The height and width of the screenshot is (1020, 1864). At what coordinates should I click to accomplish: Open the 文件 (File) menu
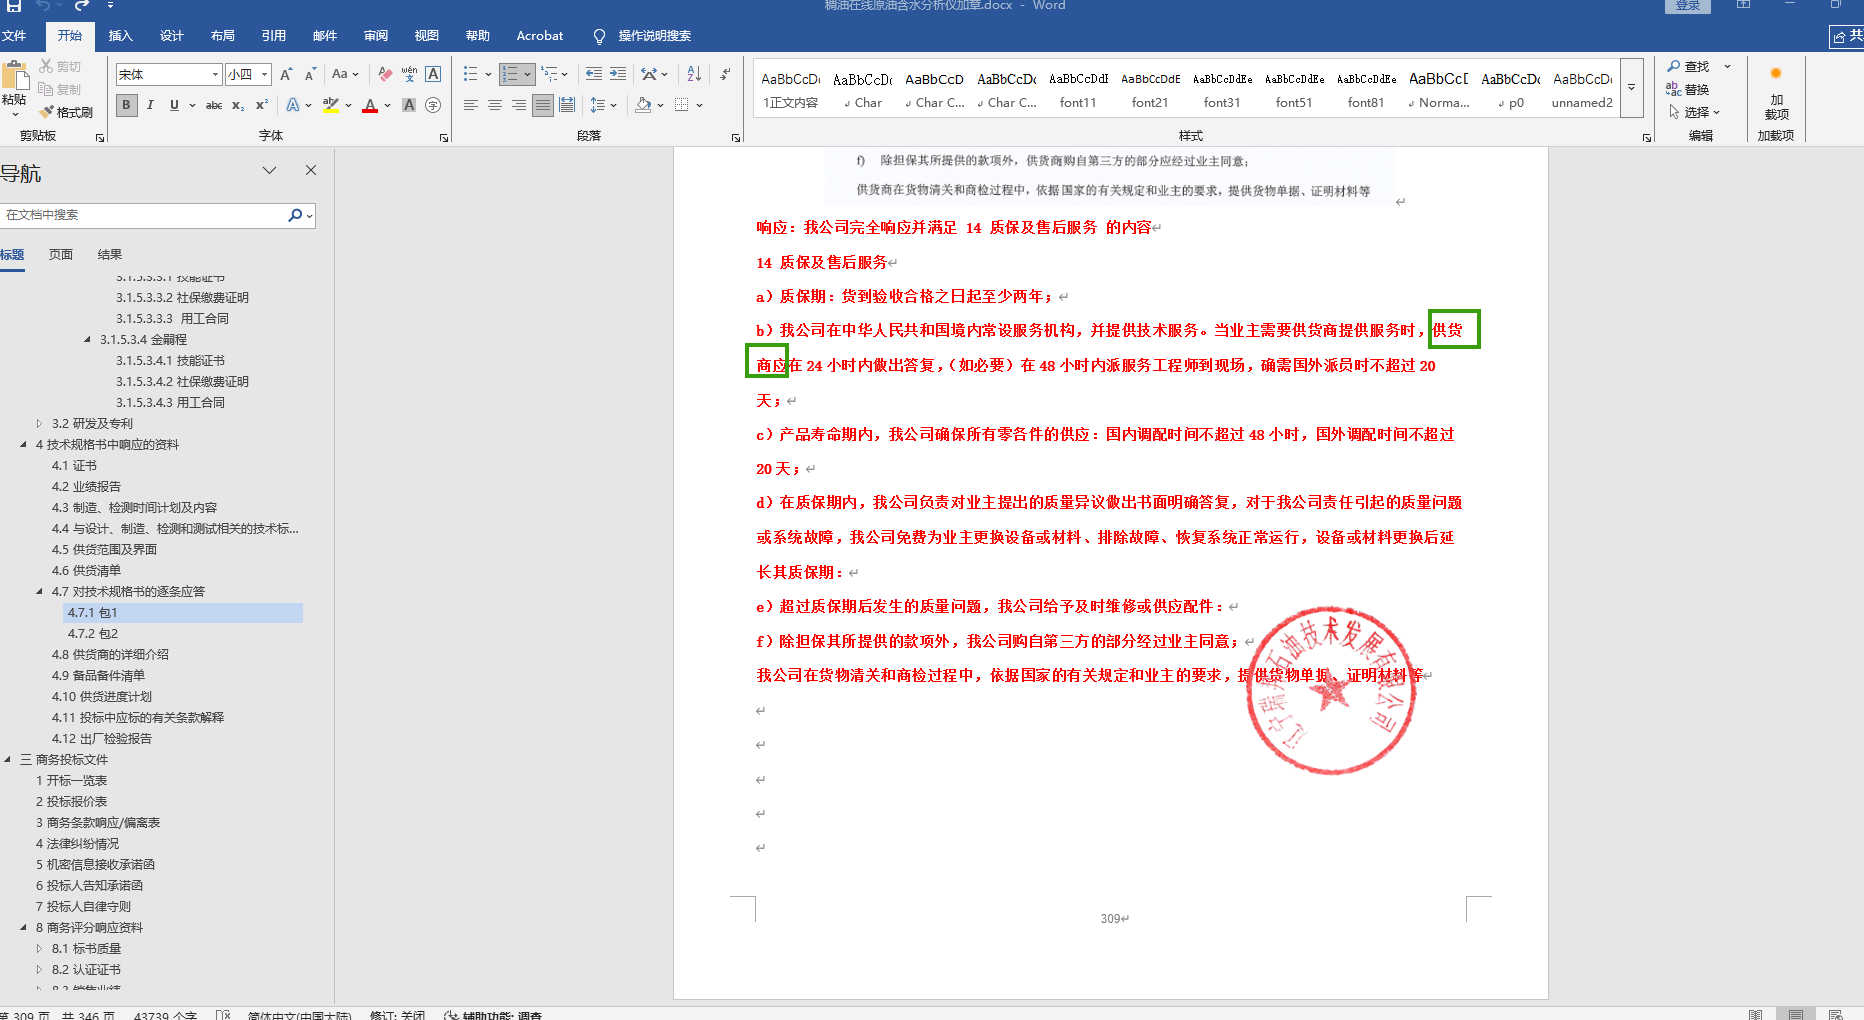click(x=14, y=36)
